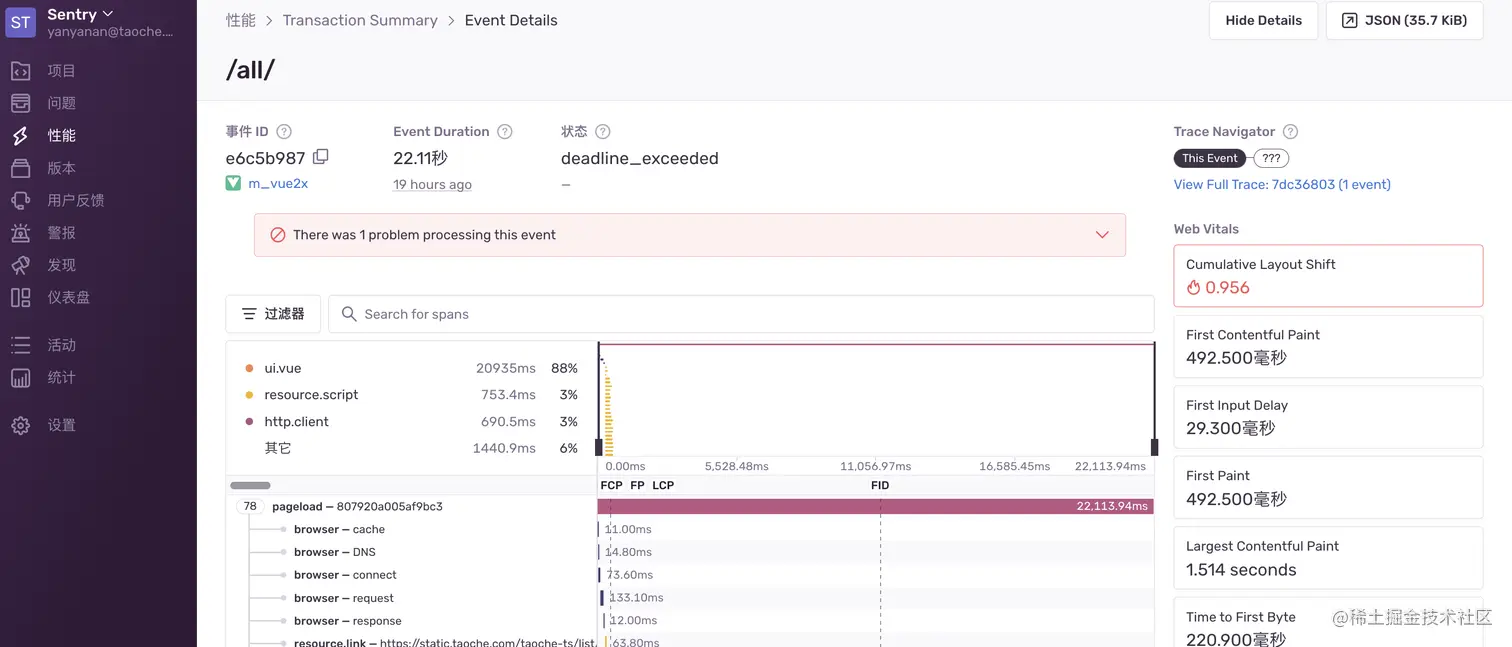Open the Dashboards (仪表盘) icon
Screen dimensions: 1512x647
(20, 297)
